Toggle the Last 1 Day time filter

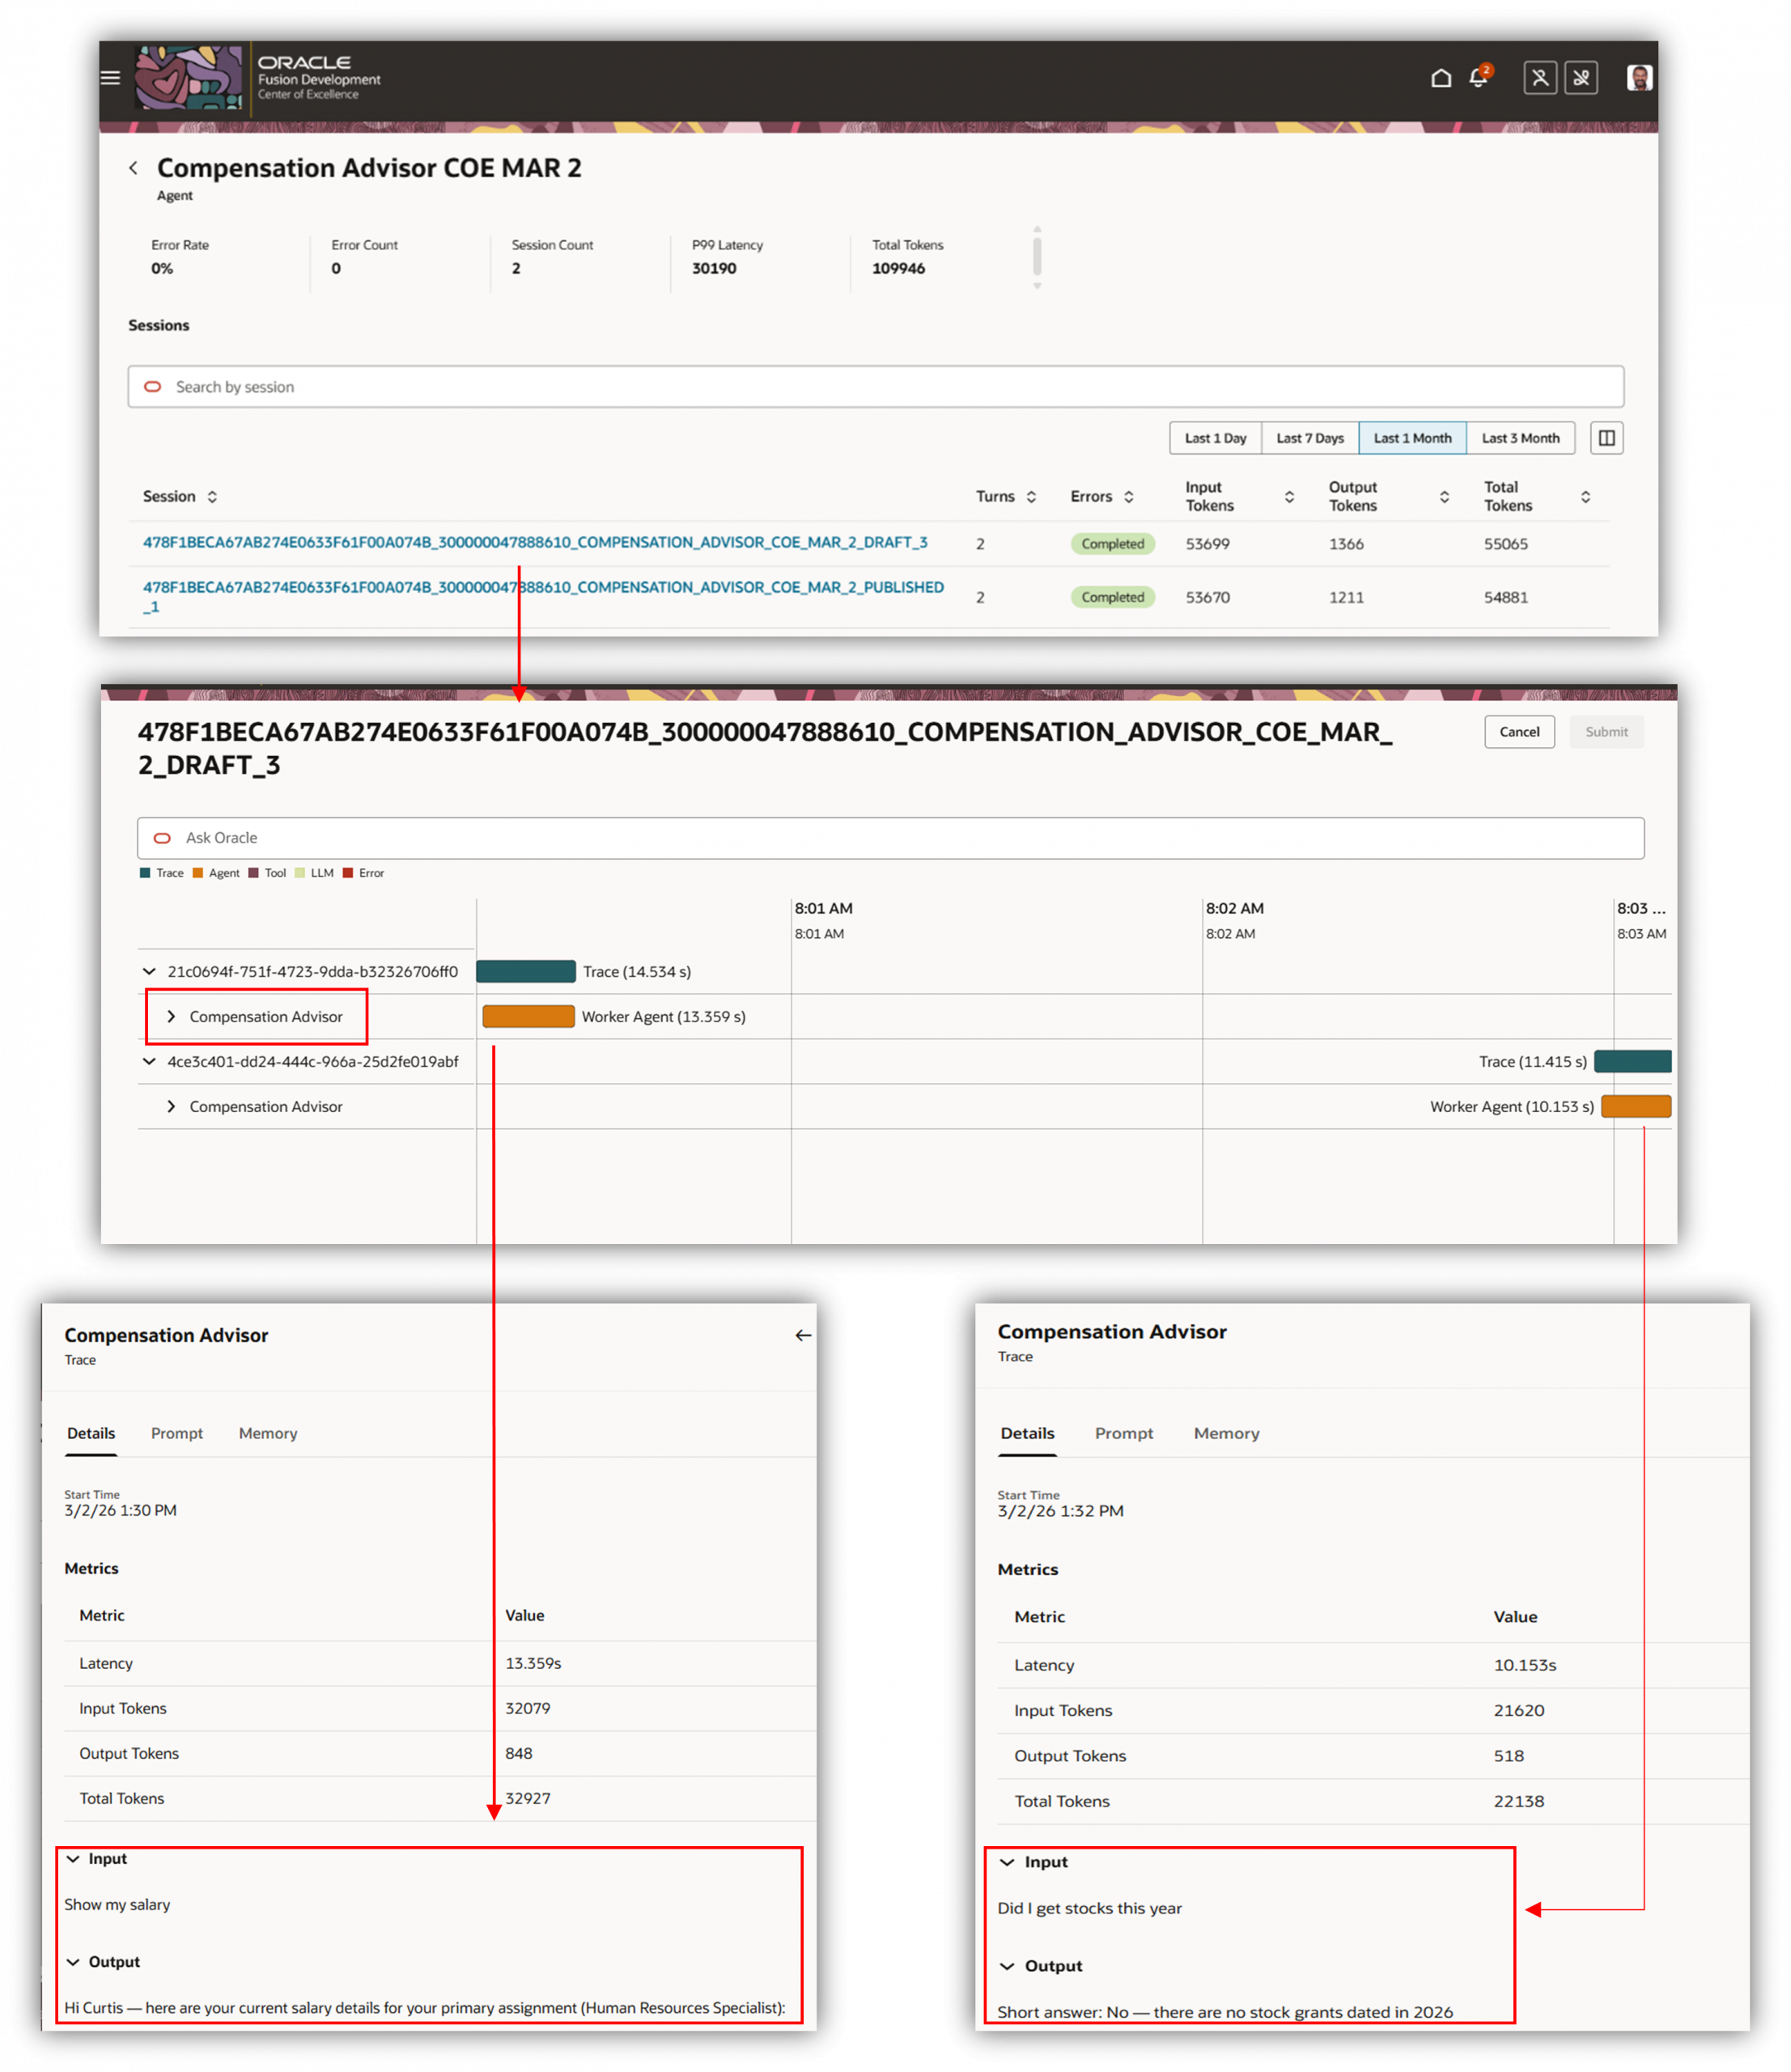pos(1215,438)
